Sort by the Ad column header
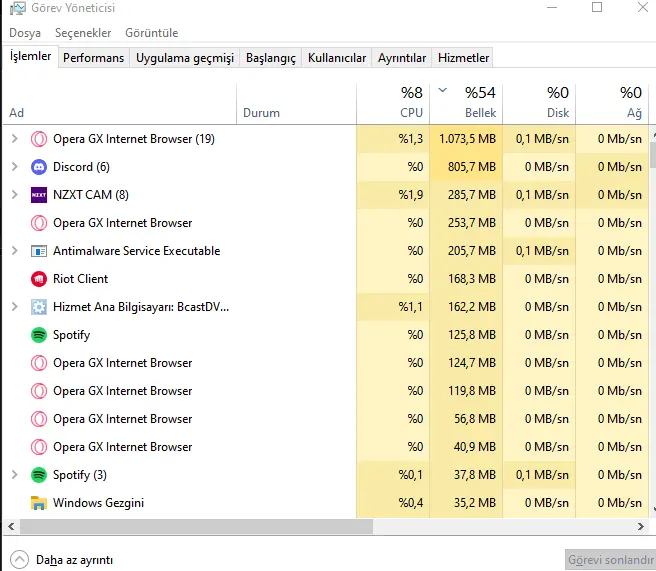This screenshot has width=656, height=571. click(x=120, y=104)
